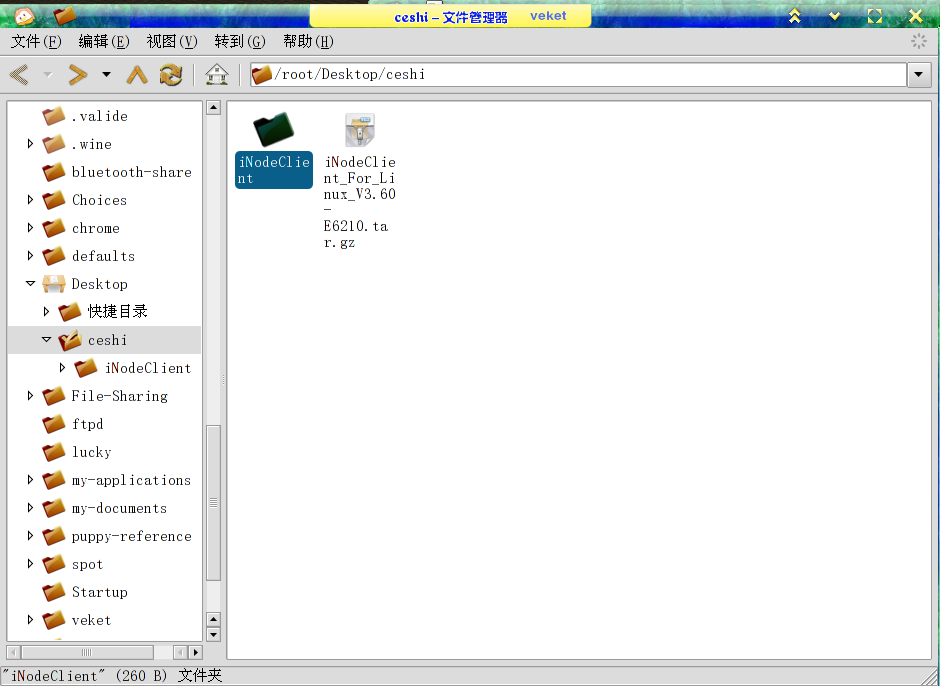Expand the iNodeClient tree node

(62, 368)
